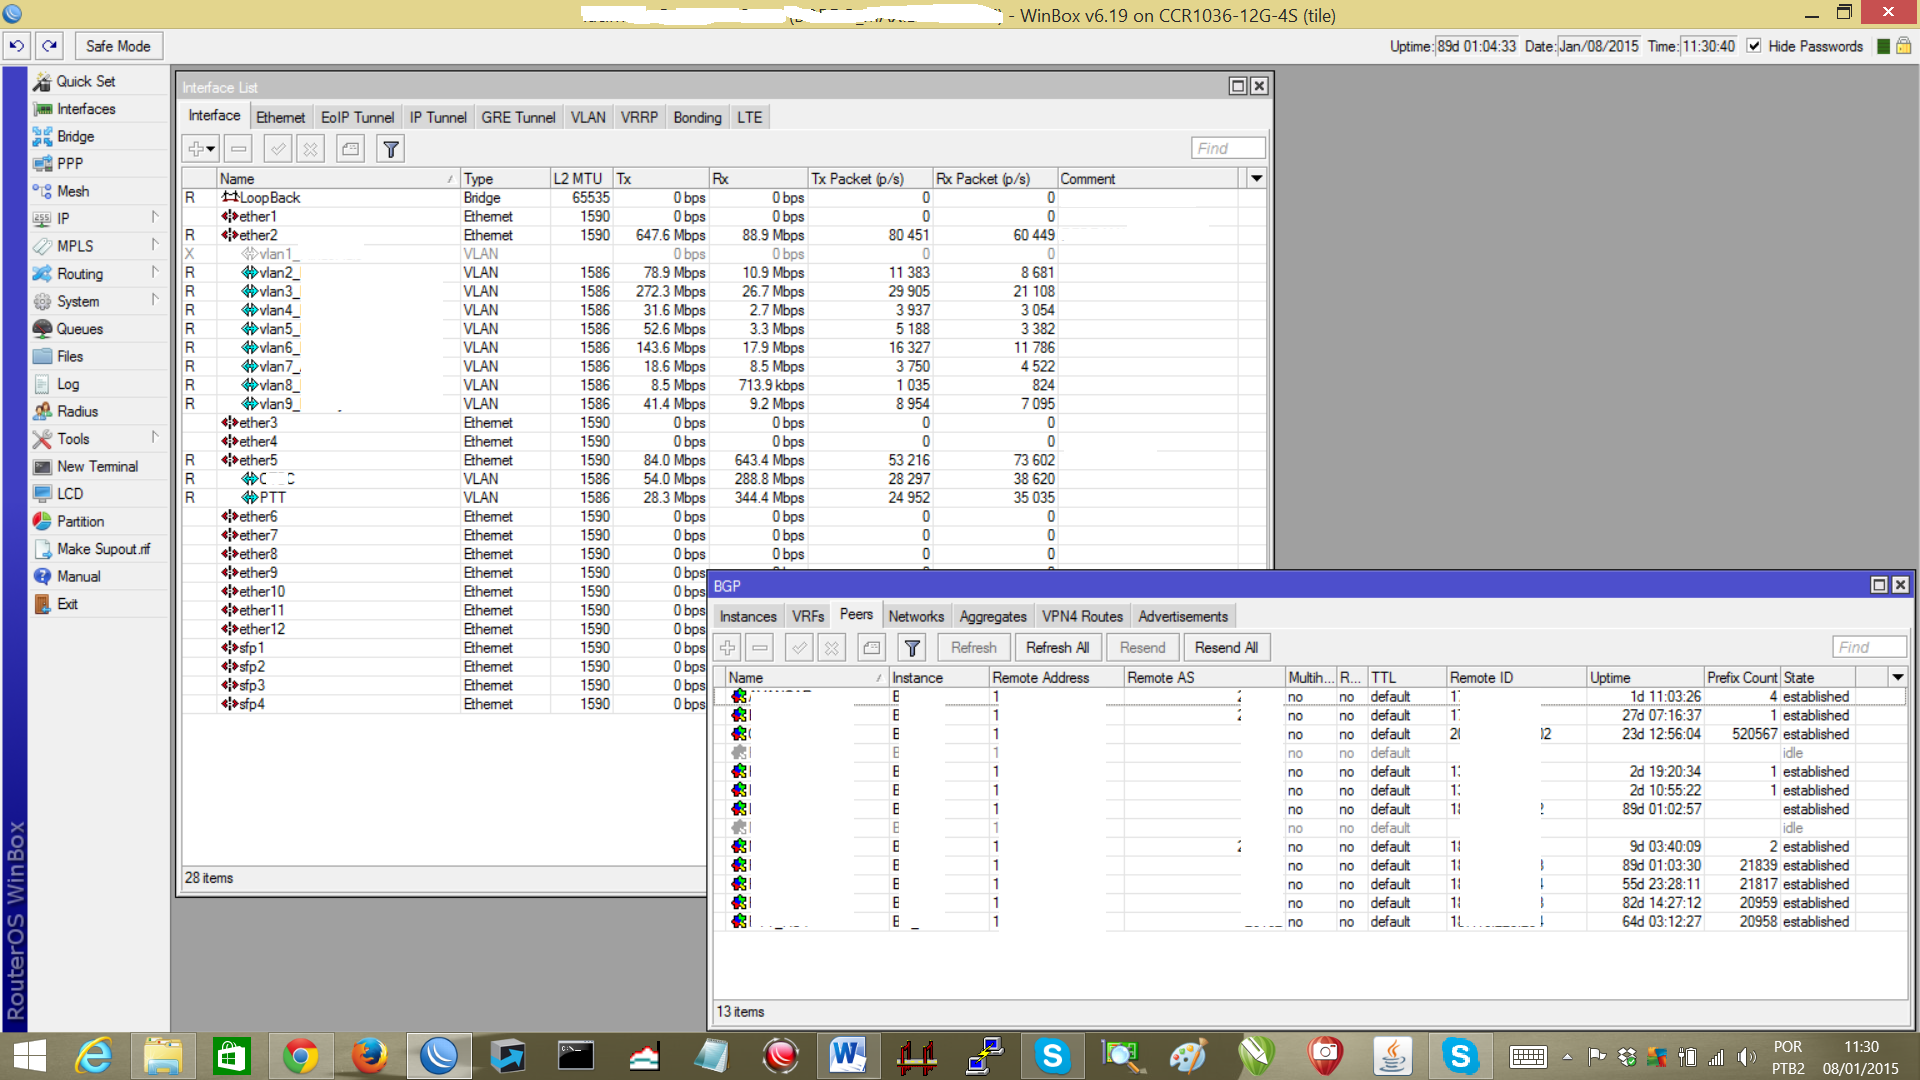The height and width of the screenshot is (1080, 1920).
Task: Click Remove button in Interface List toolbar
Action: 238,149
